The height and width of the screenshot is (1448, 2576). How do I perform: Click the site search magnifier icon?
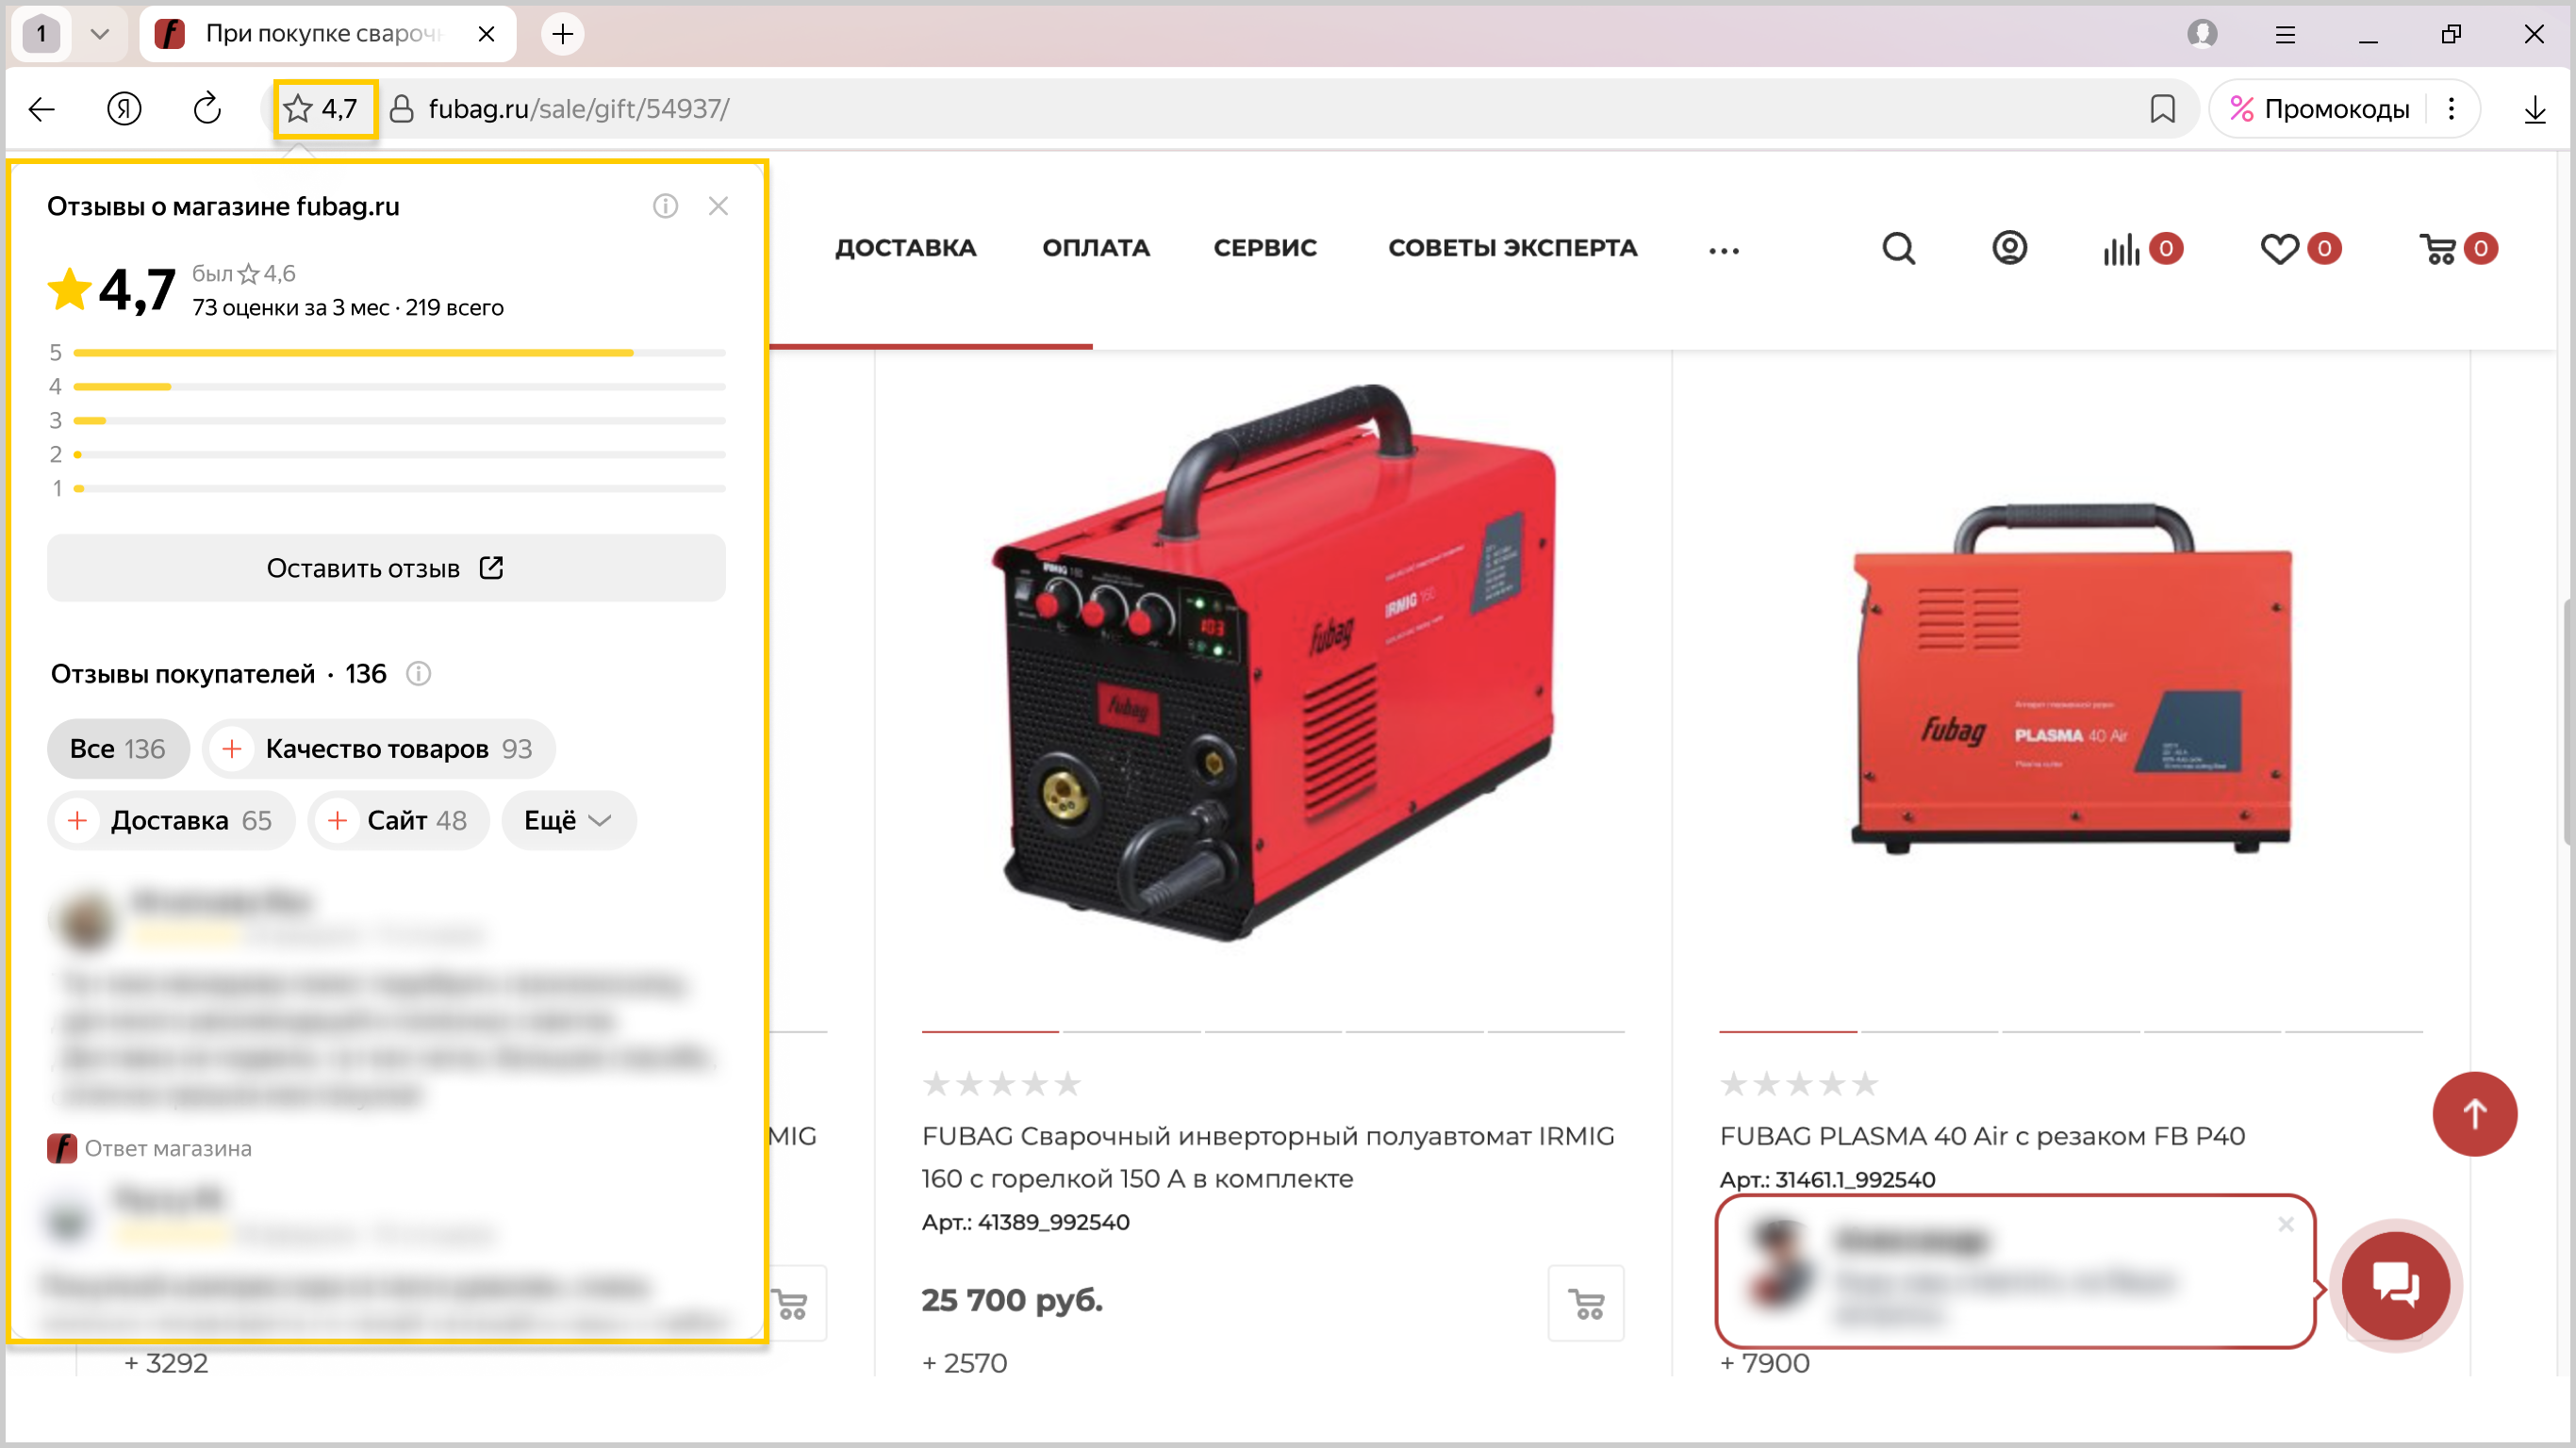pos(1897,248)
